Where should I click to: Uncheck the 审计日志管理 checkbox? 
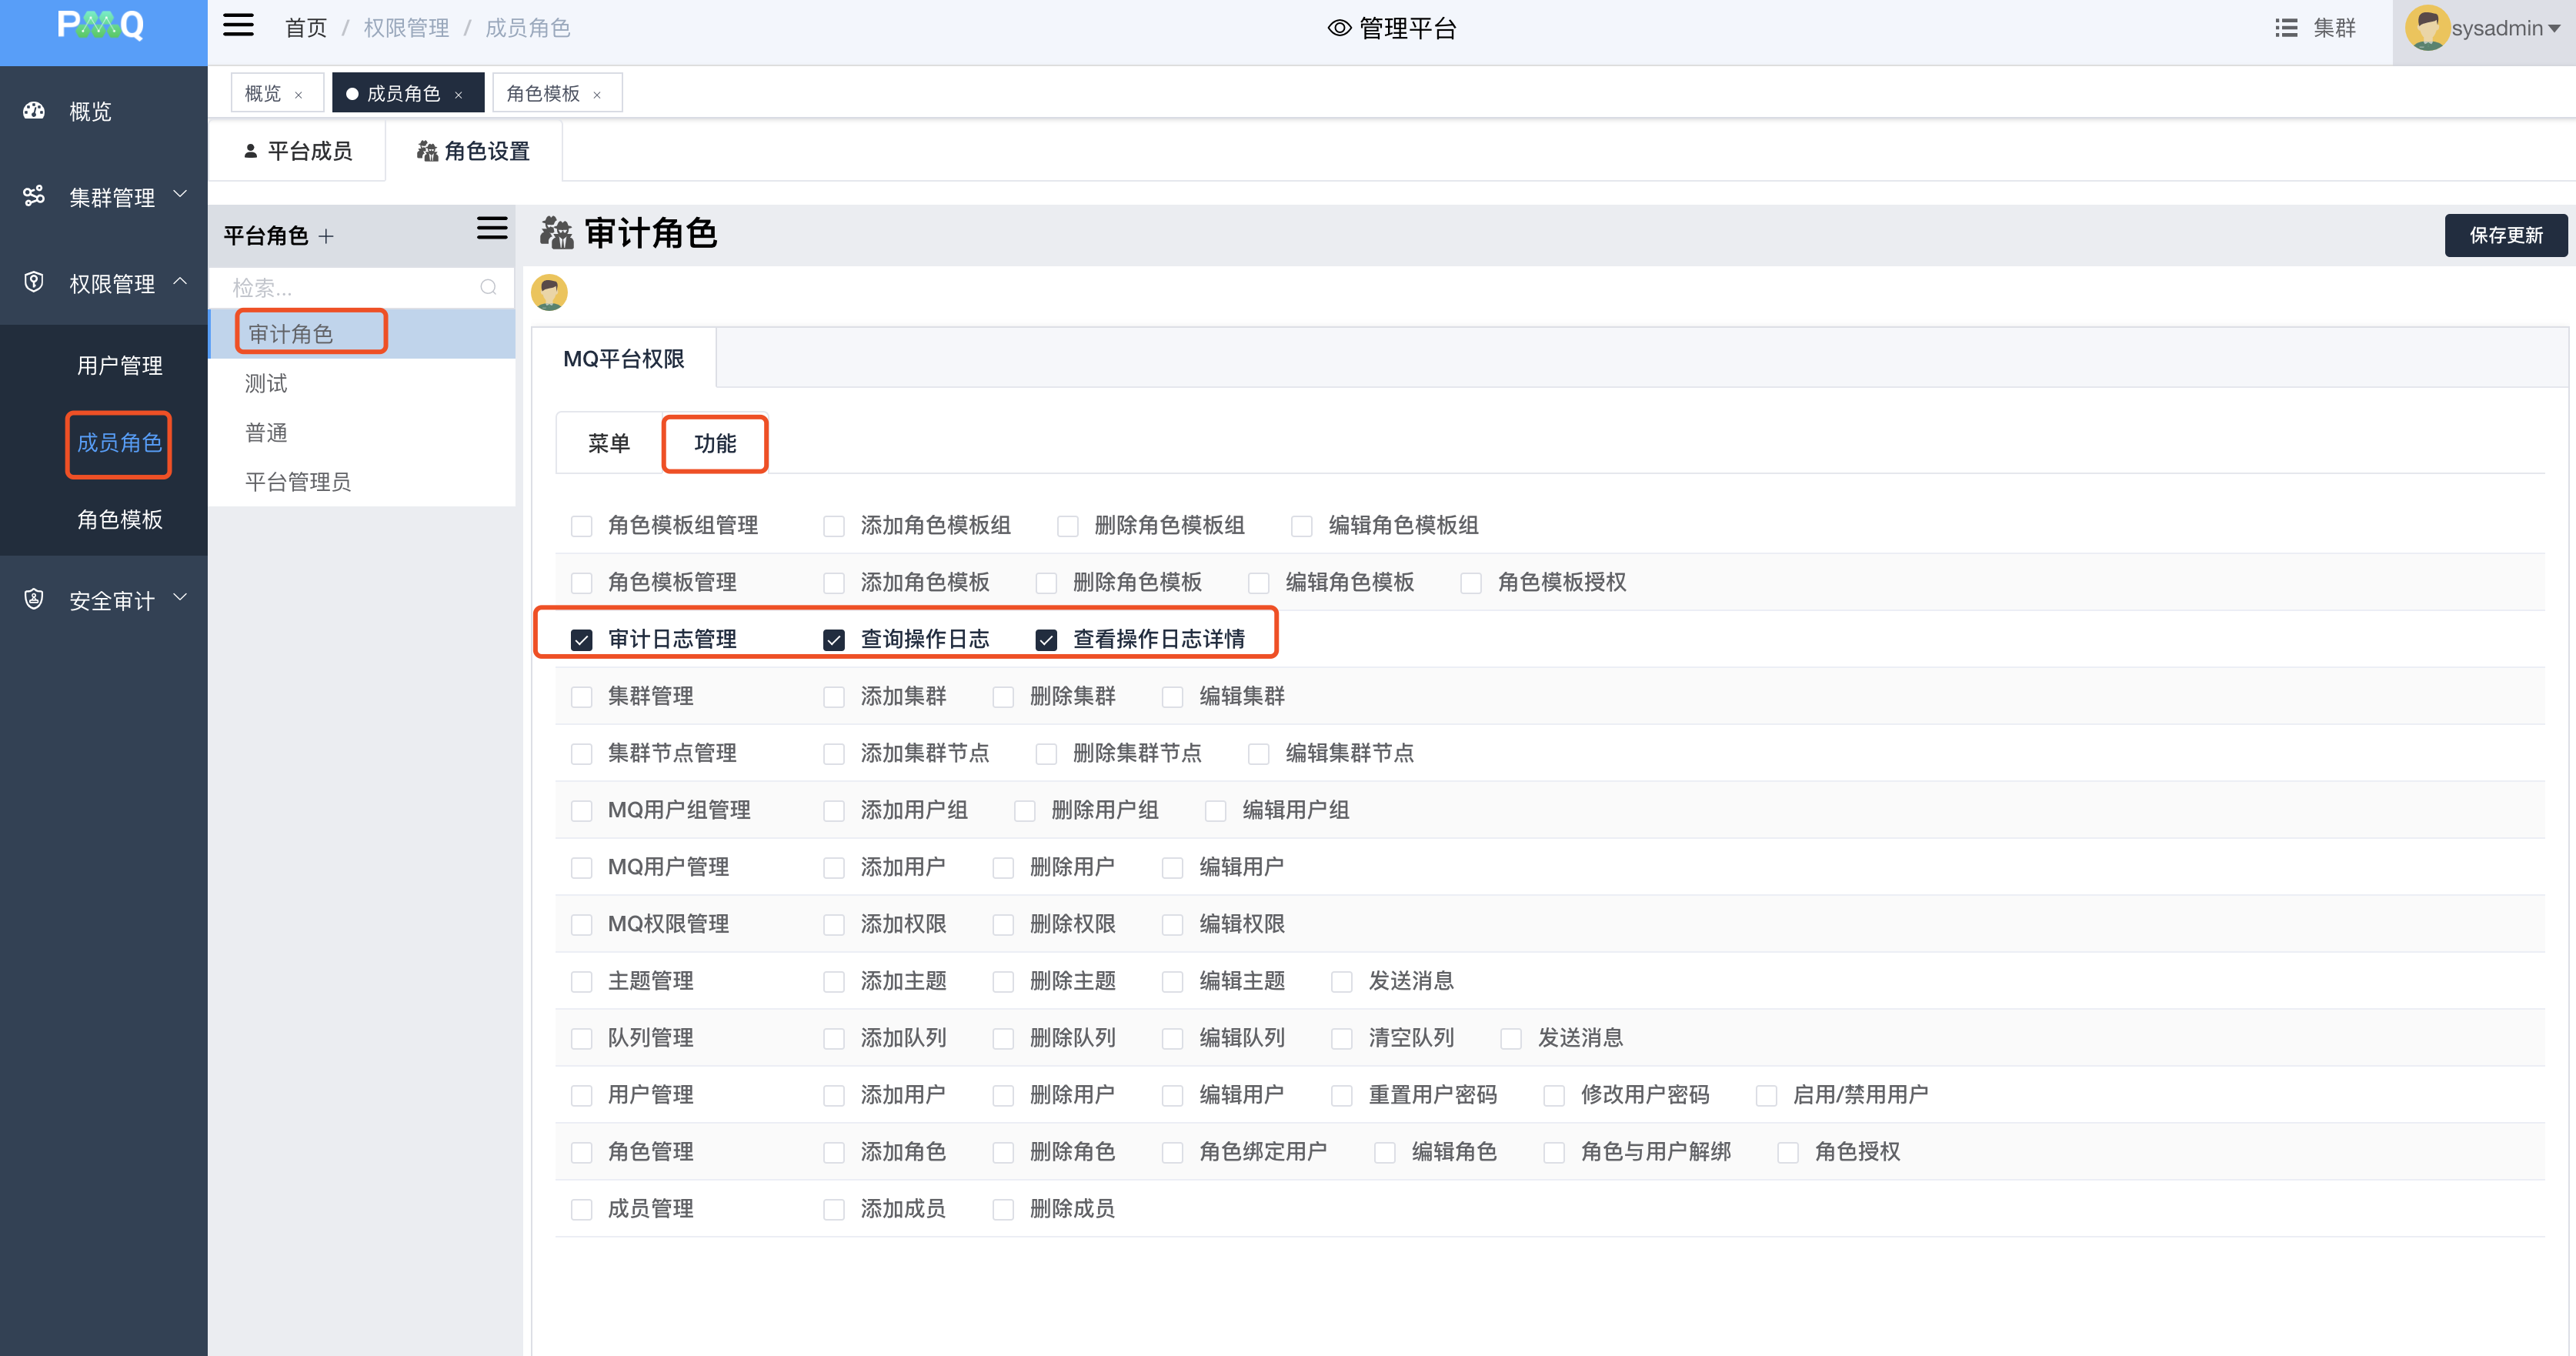point(581,640)
